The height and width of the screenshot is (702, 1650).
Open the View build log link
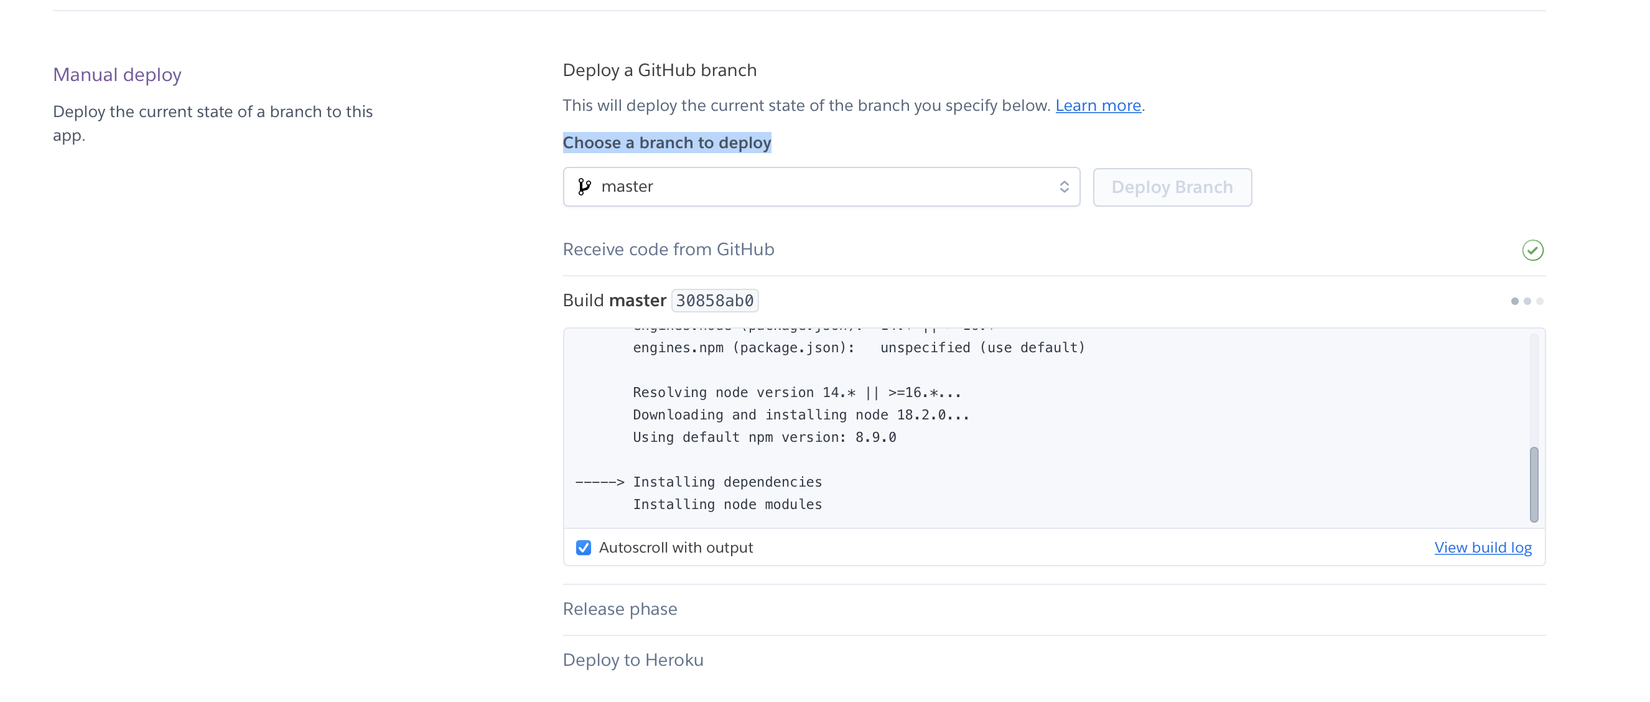(1482, 548)
